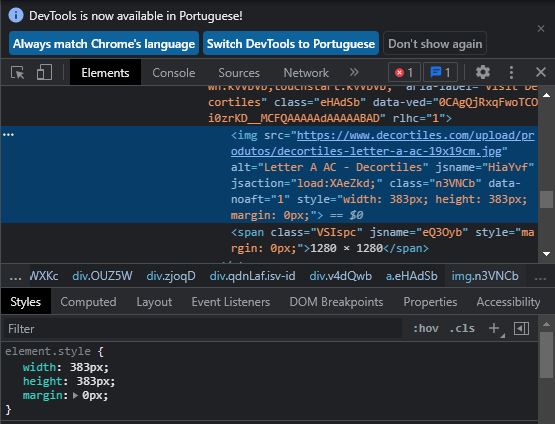Expand the margin shorthand triangle
This screenshot has width=555, height=424.
[75, 395]
